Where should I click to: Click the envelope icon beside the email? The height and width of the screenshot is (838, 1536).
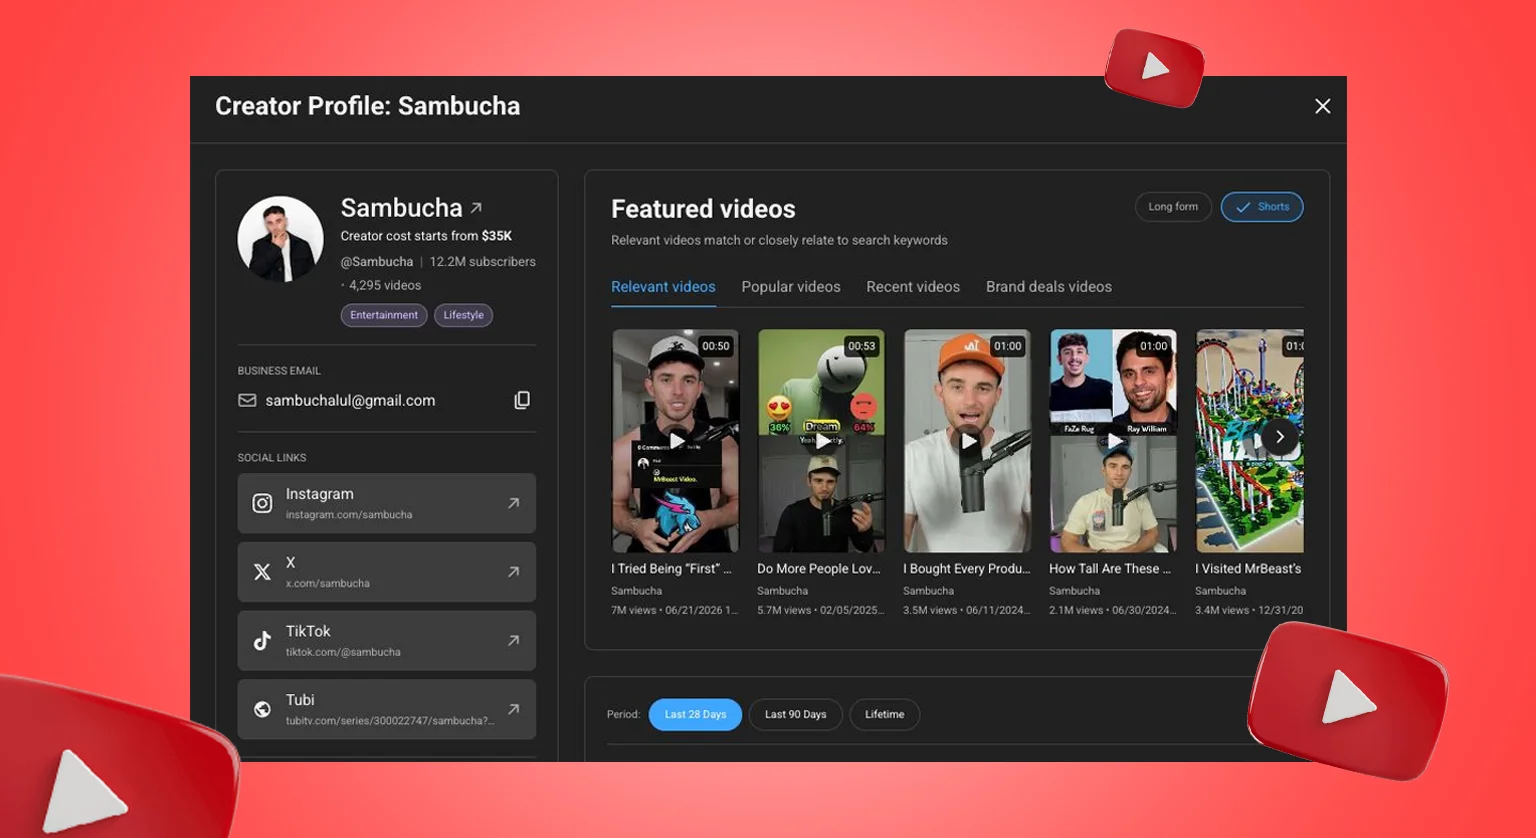point(247,400)
